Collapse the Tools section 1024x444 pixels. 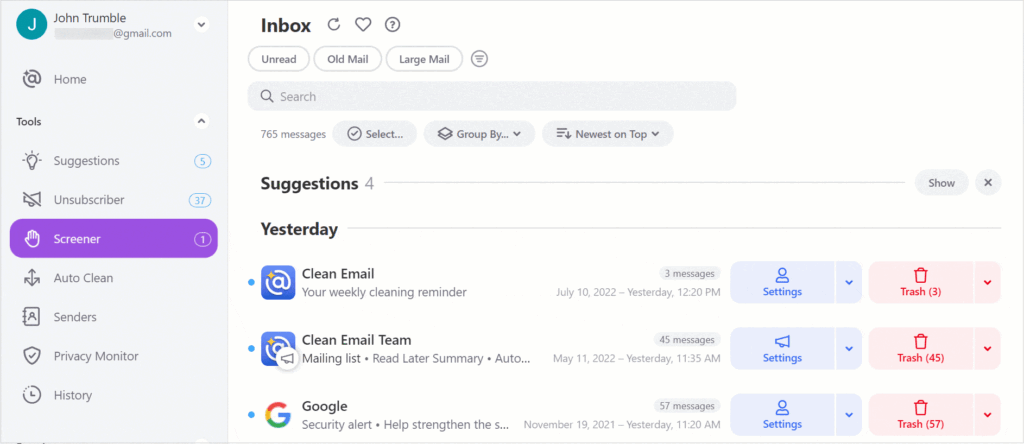click(201, 121)
